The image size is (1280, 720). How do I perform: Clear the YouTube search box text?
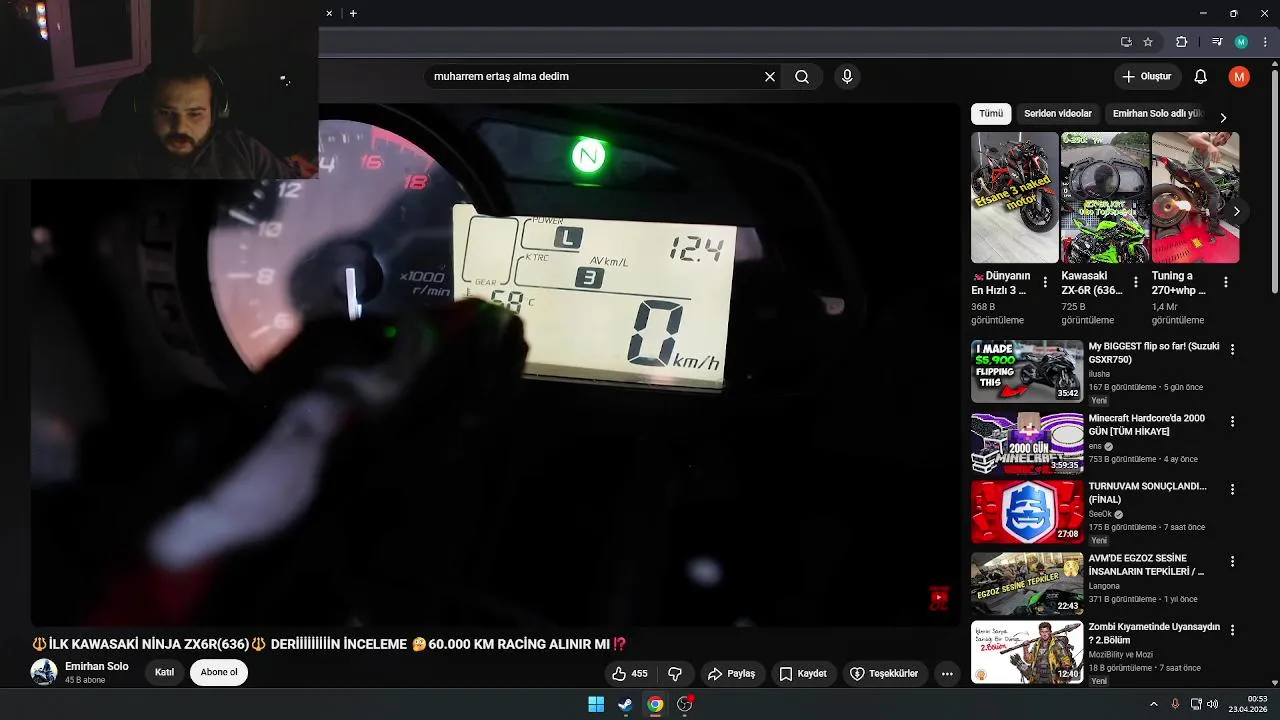pyautogui.click(x=770, y=77)
